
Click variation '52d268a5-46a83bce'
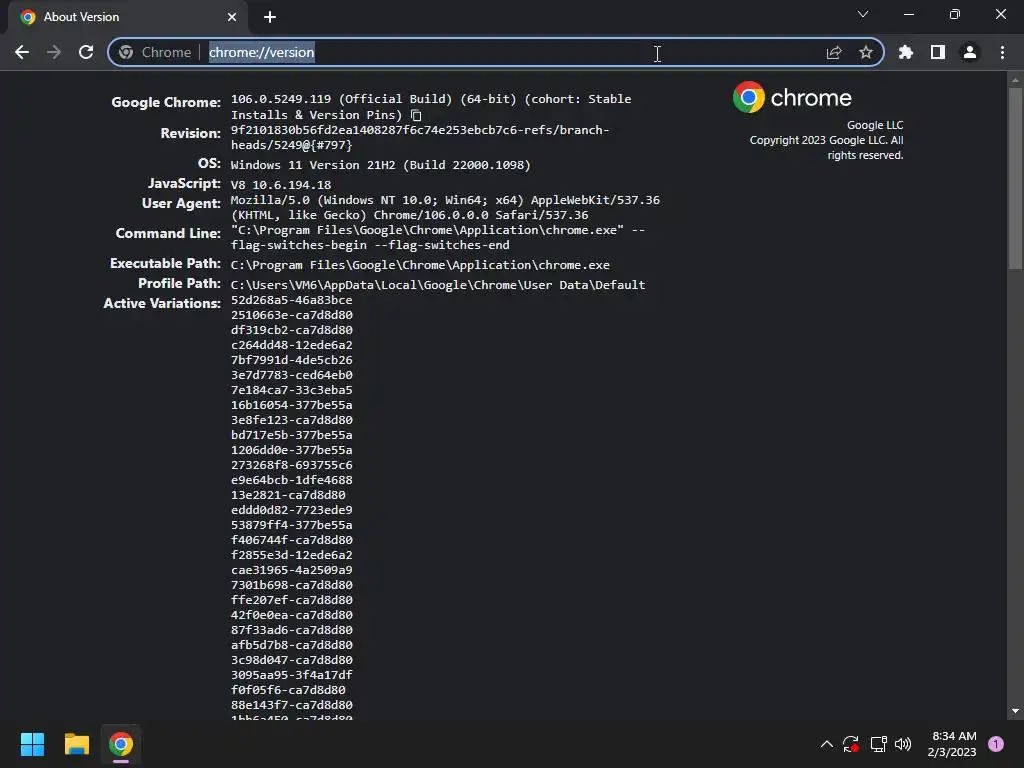pyautogui.click(x=291, y=300)
